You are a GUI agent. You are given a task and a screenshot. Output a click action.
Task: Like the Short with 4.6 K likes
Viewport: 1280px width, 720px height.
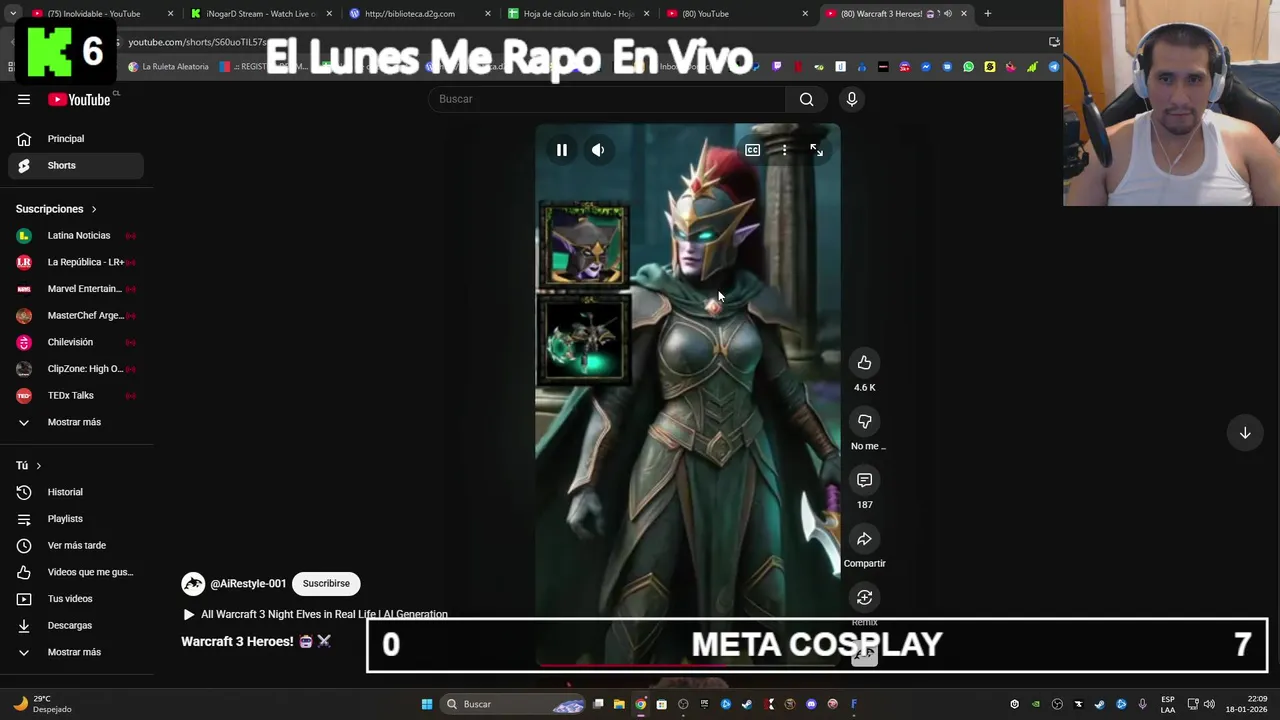pyautogui.click(x=864, y=363)
